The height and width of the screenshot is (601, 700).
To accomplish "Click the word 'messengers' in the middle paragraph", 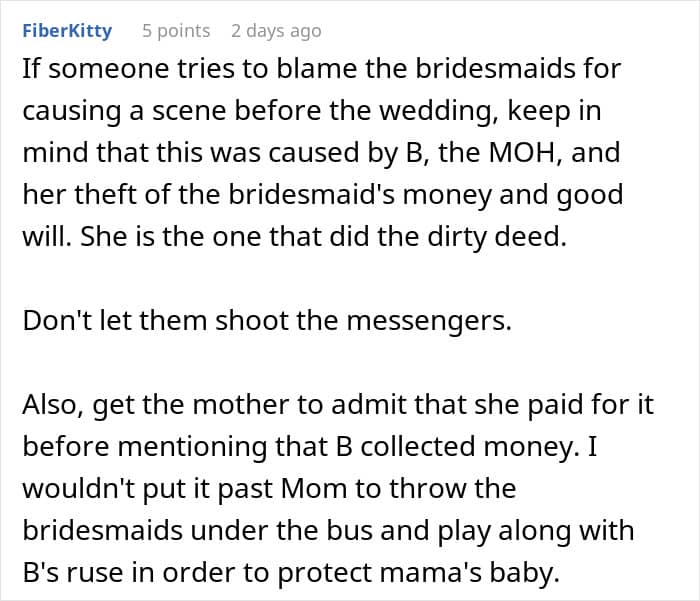I will coord(429,321).
